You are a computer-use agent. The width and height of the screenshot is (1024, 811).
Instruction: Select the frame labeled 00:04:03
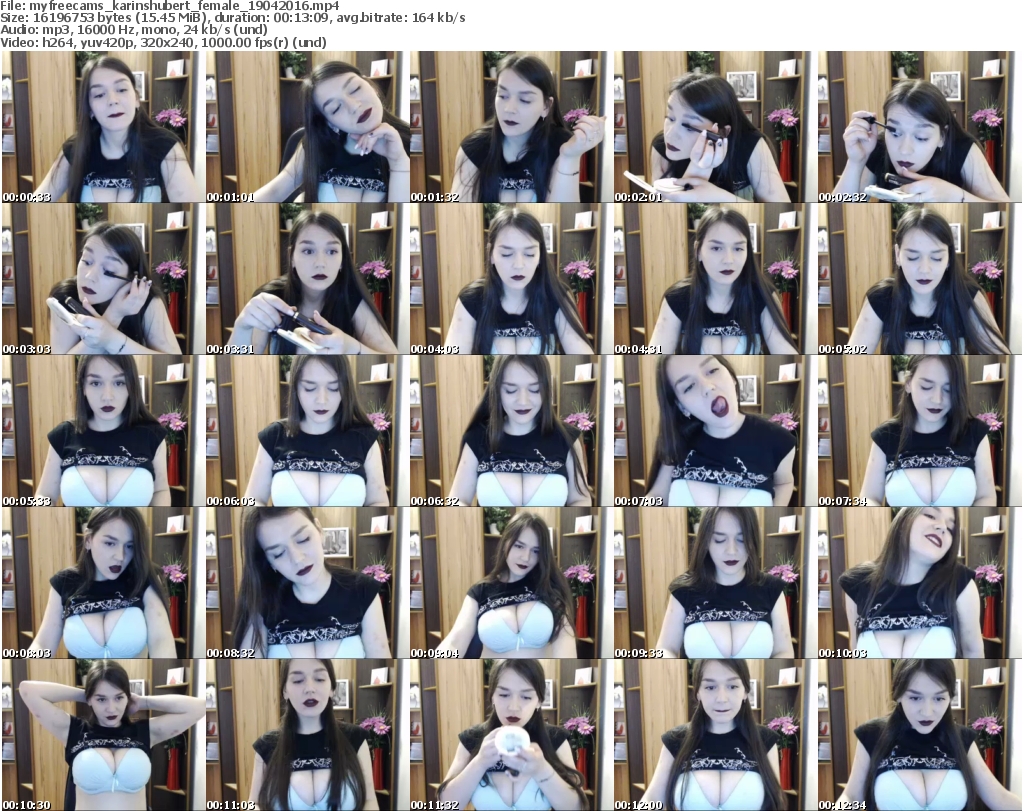[511, 279]
